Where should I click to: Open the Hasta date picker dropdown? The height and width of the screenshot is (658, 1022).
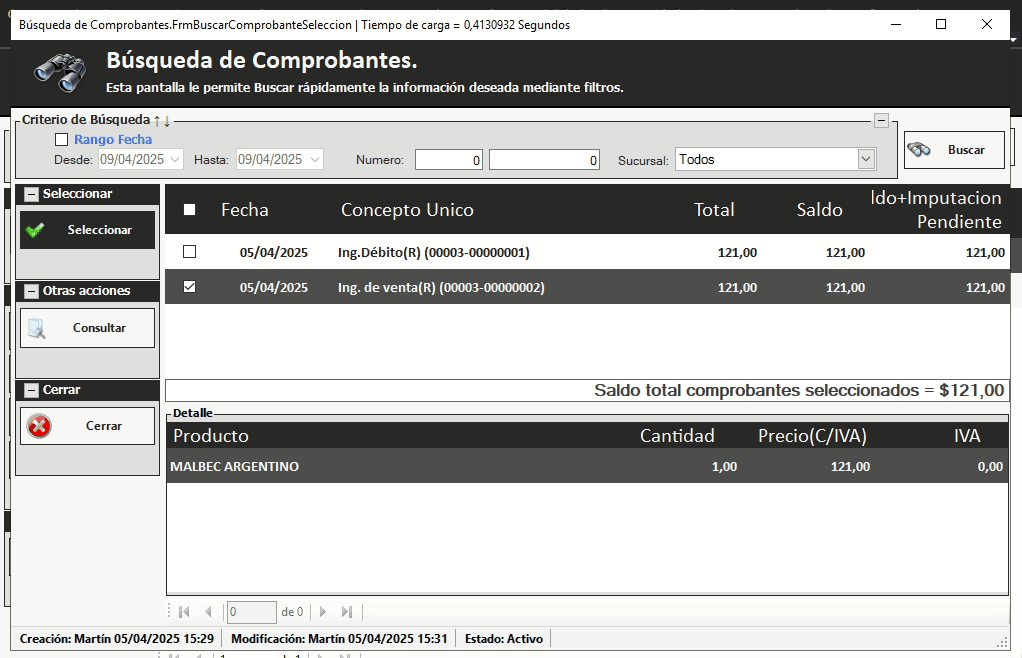coord(315,159)
